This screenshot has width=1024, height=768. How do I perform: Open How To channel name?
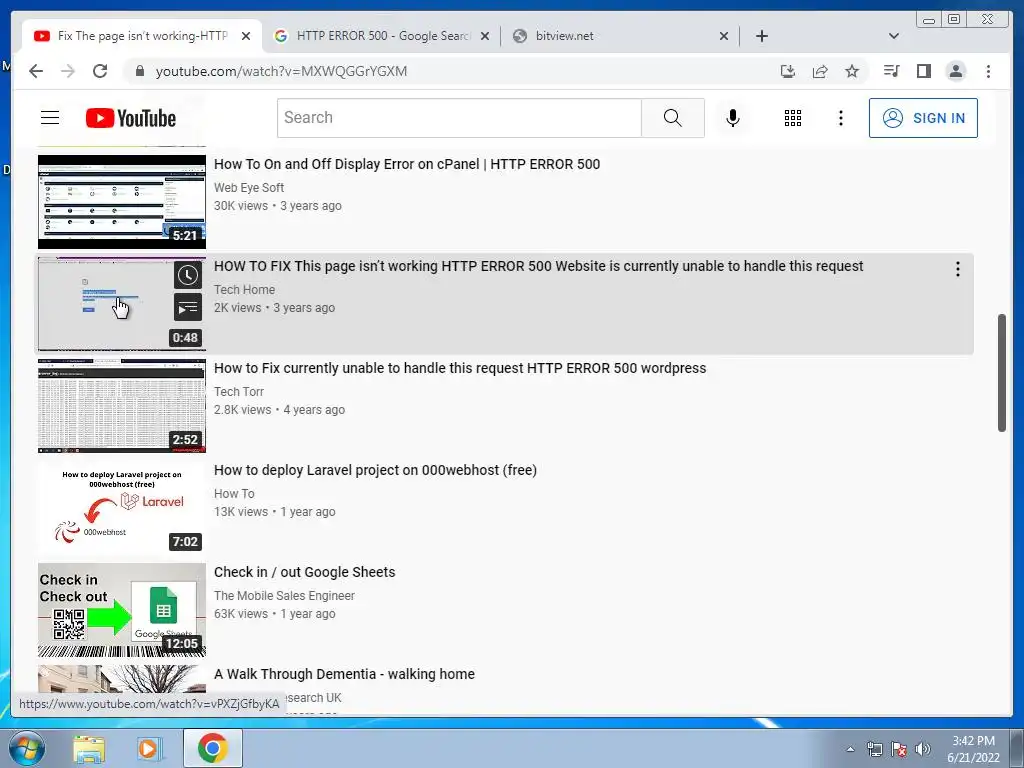pyautogui.click(x=234, y=493)
